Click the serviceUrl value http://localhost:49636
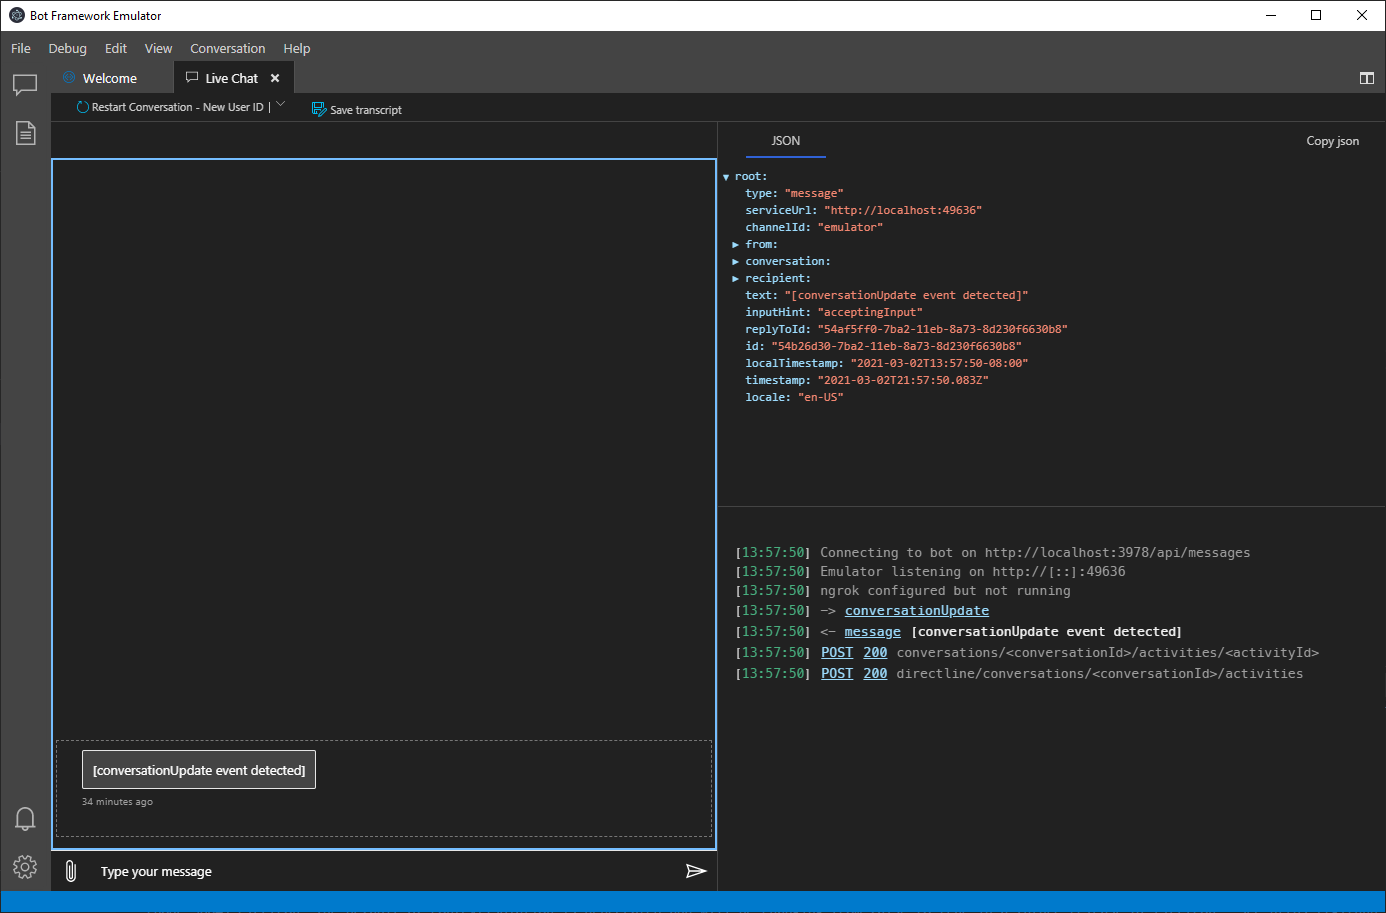Image resolution: width=1386 pixels, height=913 pixels. pyautogui.click(x=903, y=210)
